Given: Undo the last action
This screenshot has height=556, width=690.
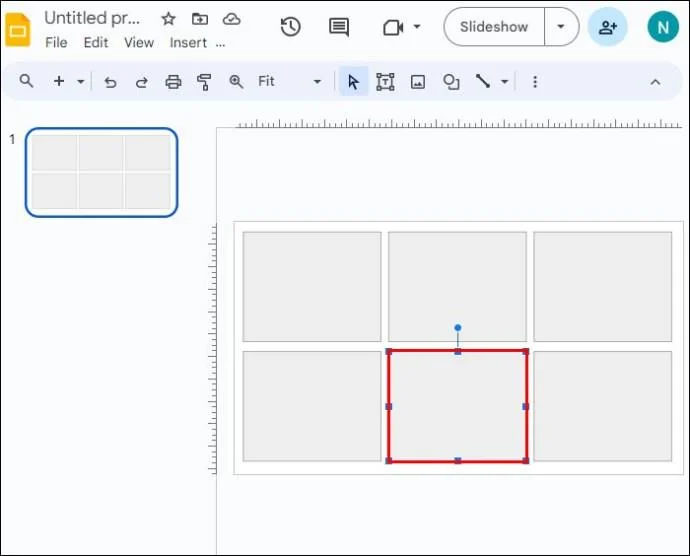Looking at the screenshot, I should pos(110,82).
